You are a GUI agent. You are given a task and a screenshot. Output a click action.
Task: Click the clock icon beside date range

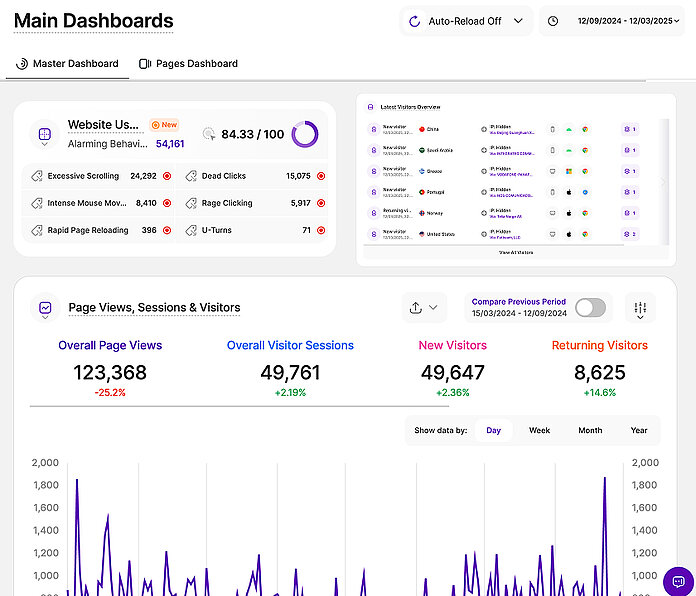[553, 21]
